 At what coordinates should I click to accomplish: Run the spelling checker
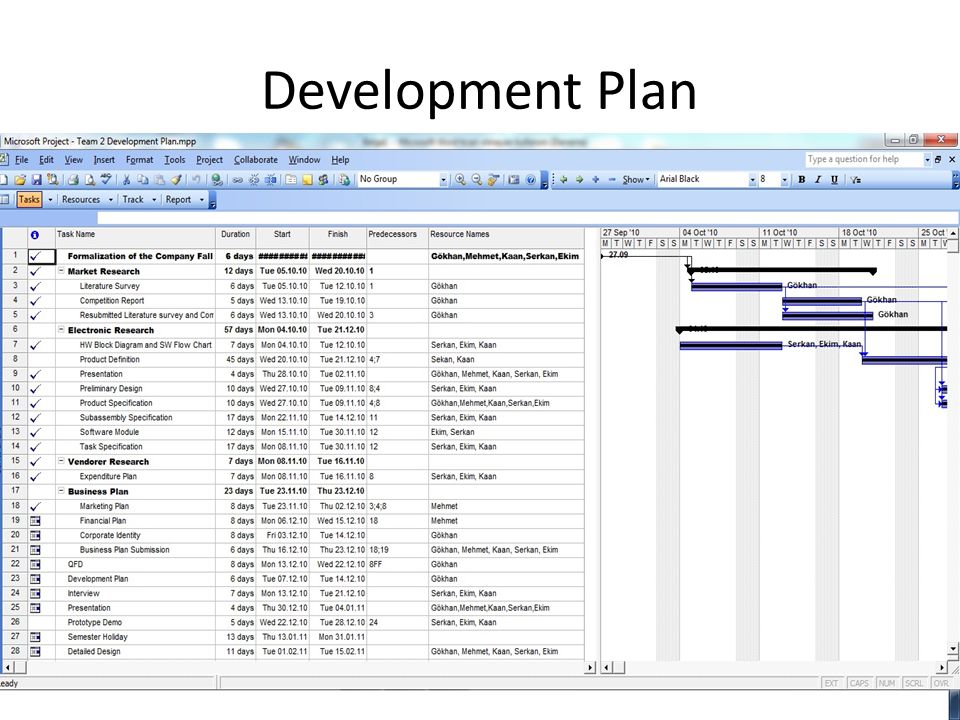pyautogui.click(x=106, y=179)
